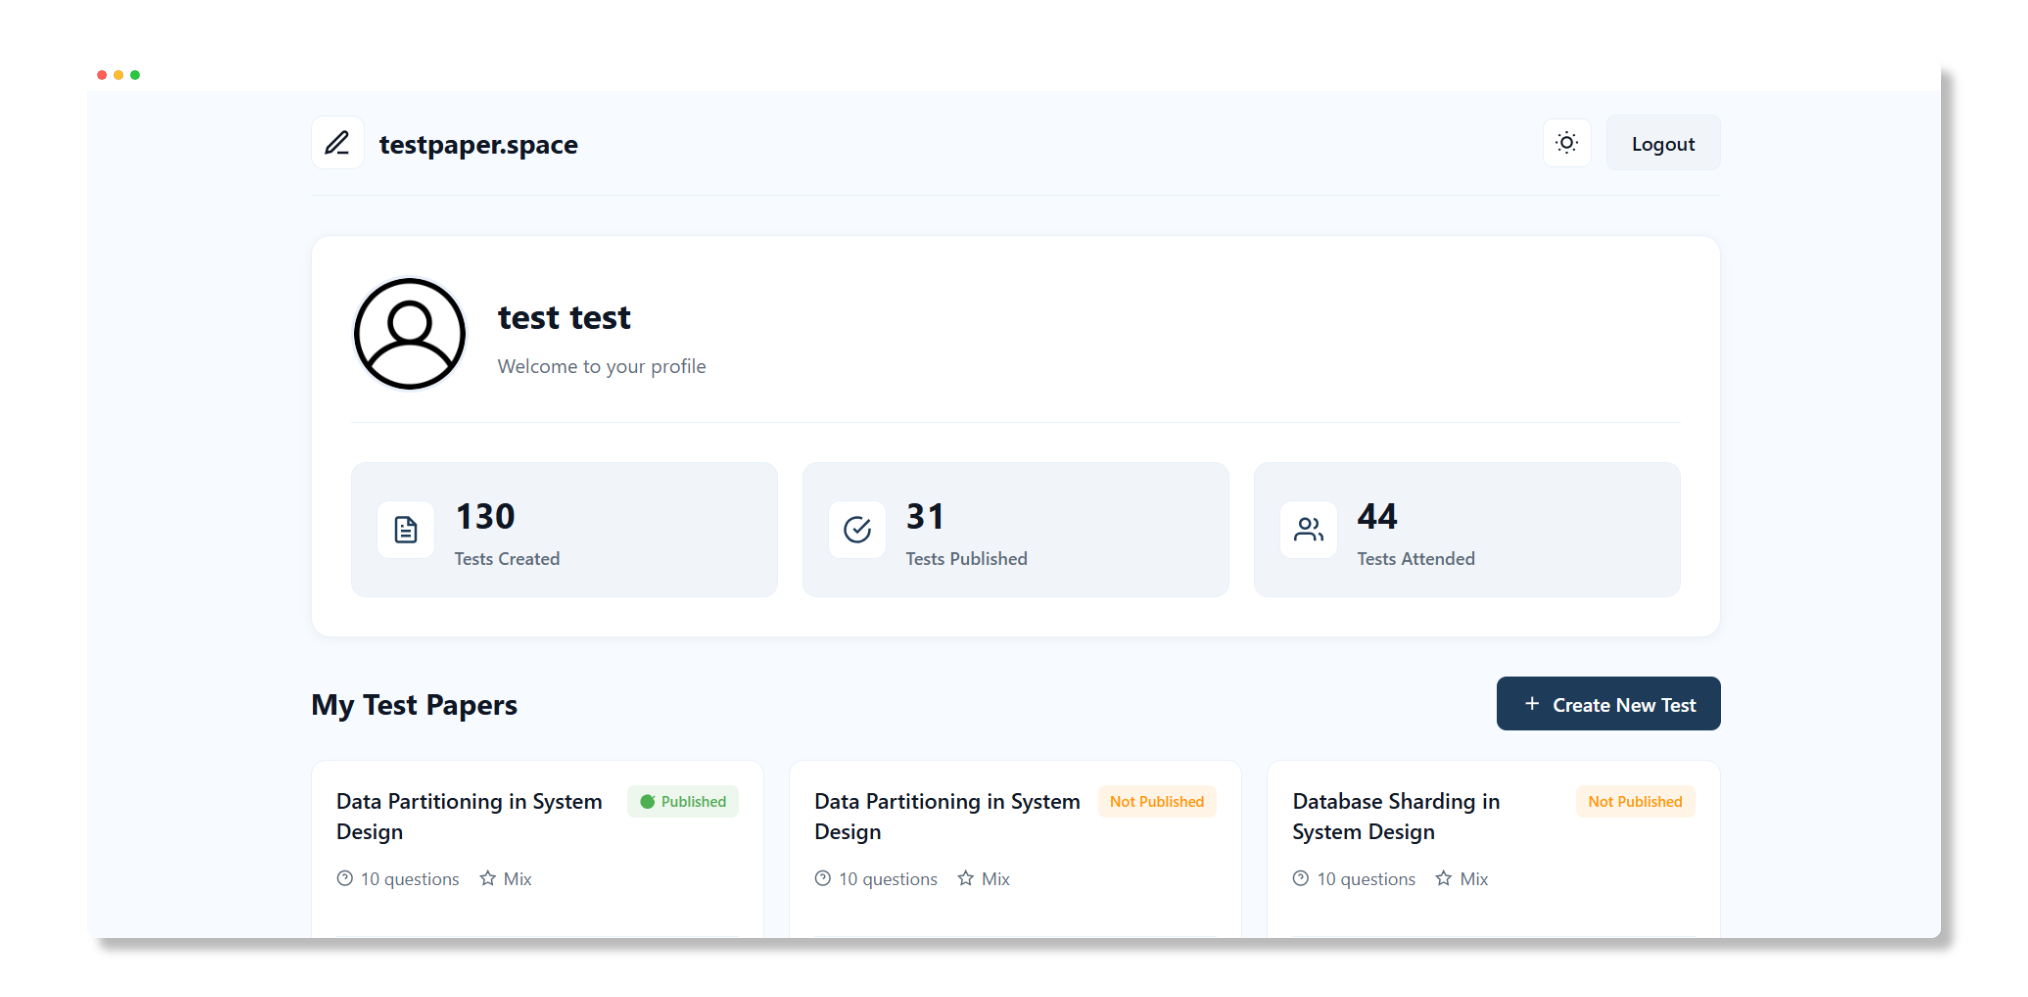
Task: Click the 130 Tests Created stat card
Action: 564,529
